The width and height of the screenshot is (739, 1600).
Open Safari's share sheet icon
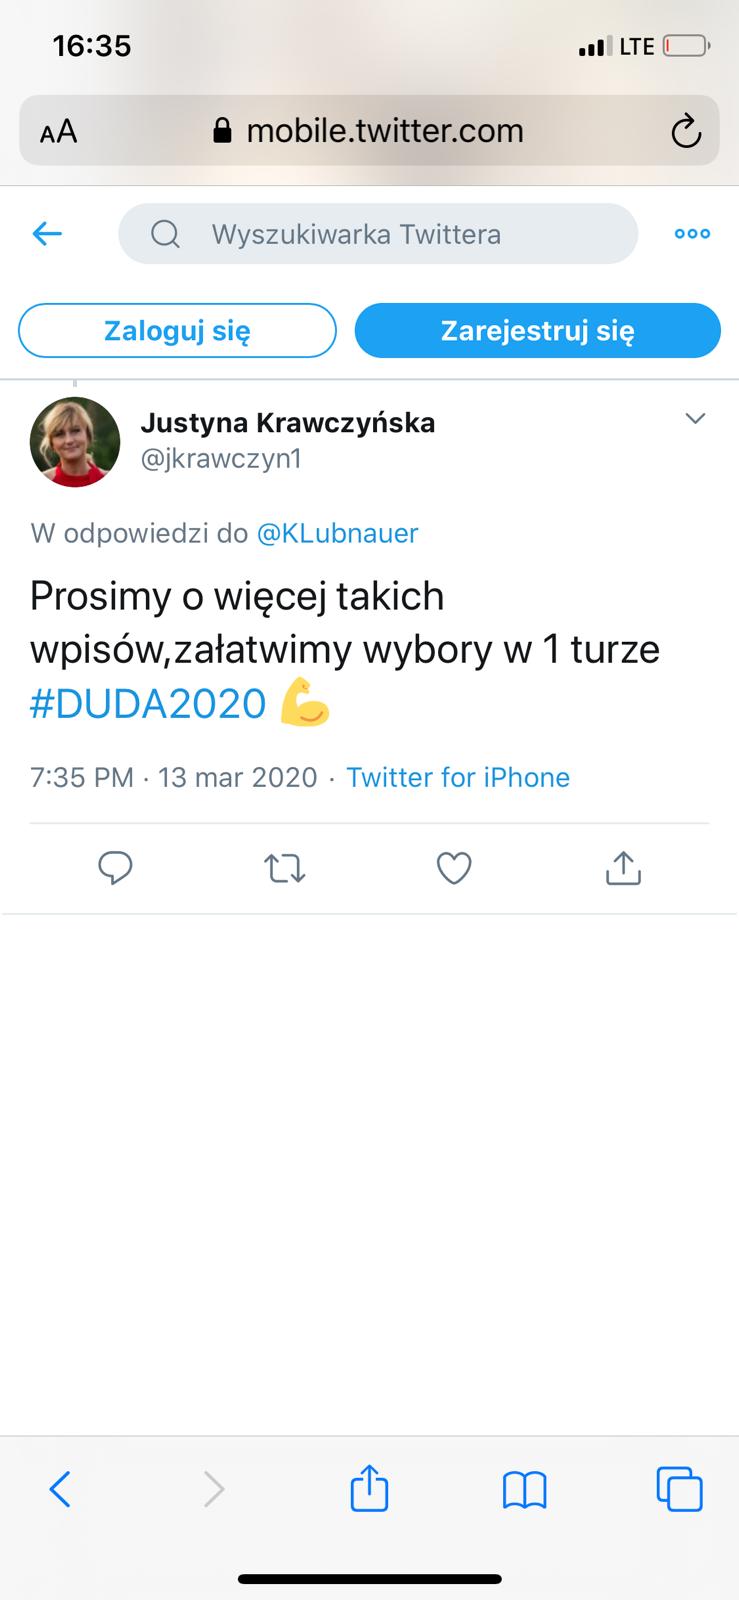pyautogui.click(x=369, y=1488)
